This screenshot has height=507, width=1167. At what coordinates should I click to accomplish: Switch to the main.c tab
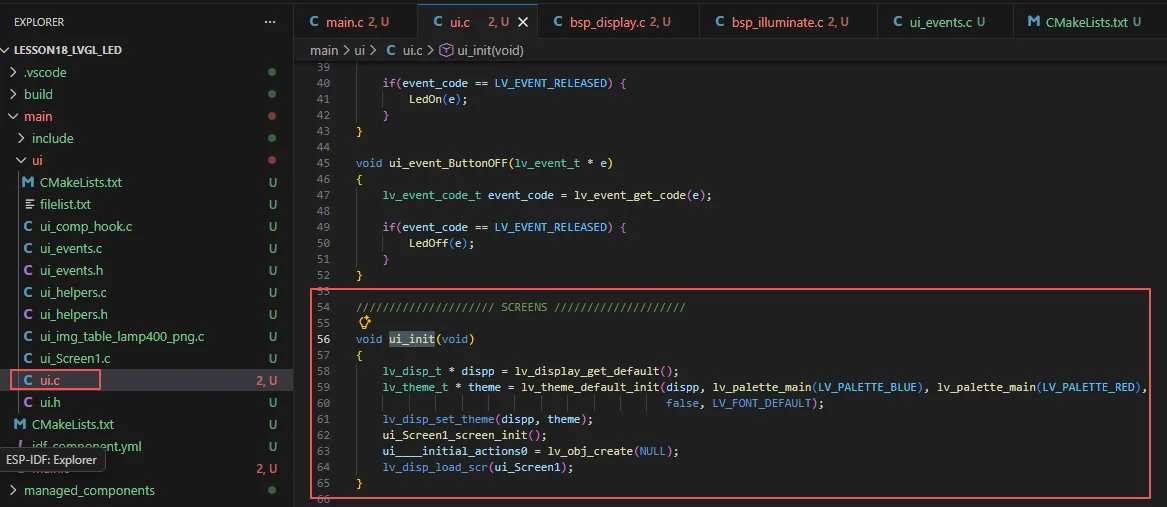[347, 21]
